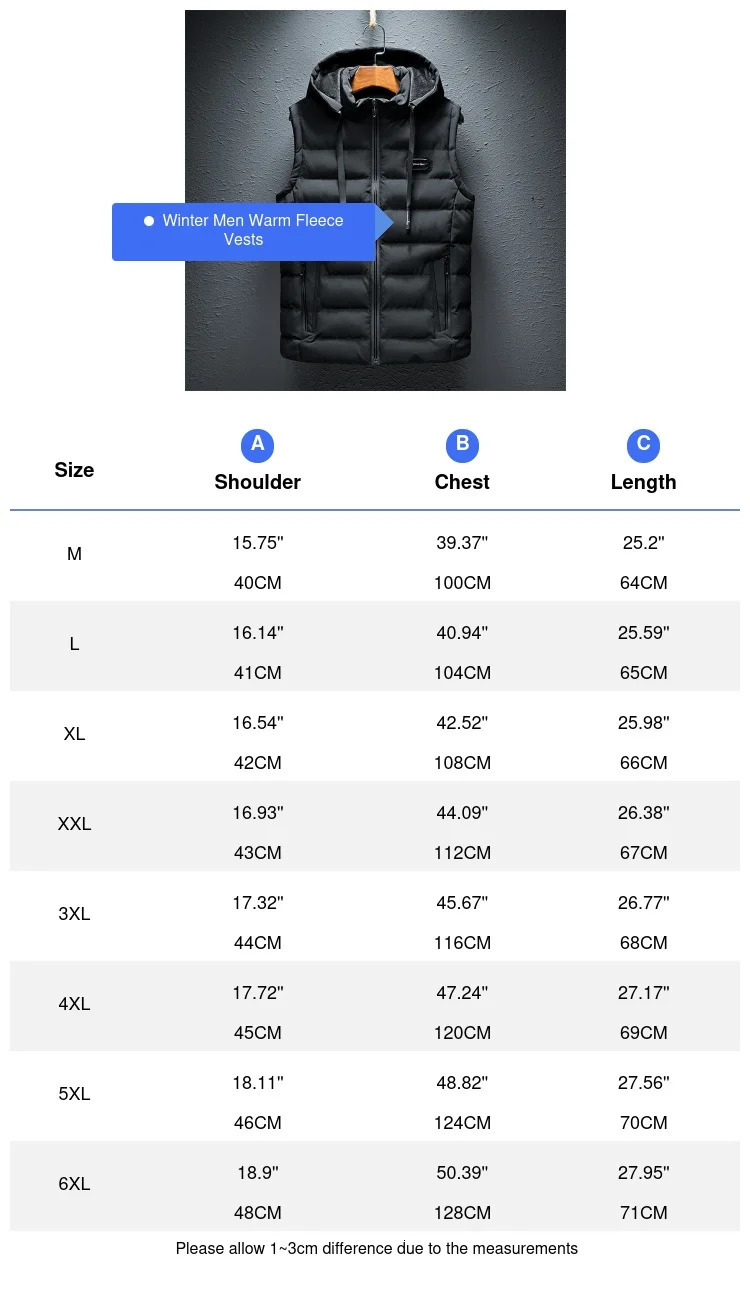Click the M size row label
The height and width of the screenshot is (1300, 750).
tap(74, 554)
